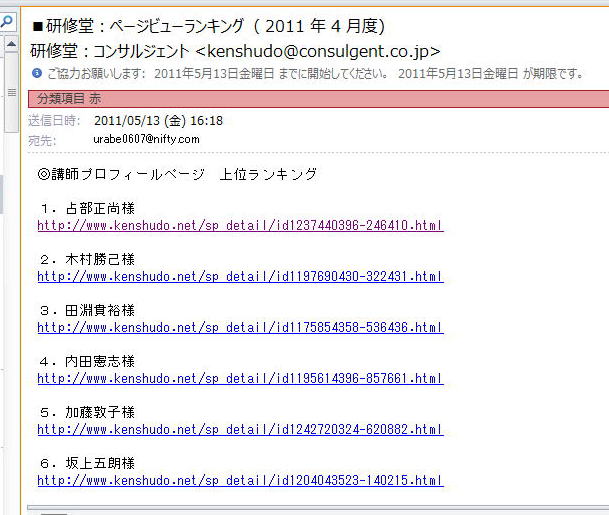This screenshot has height=515, width=609.
Task: Open profile link id1204043523-140215.html
Action: [240, 480]
